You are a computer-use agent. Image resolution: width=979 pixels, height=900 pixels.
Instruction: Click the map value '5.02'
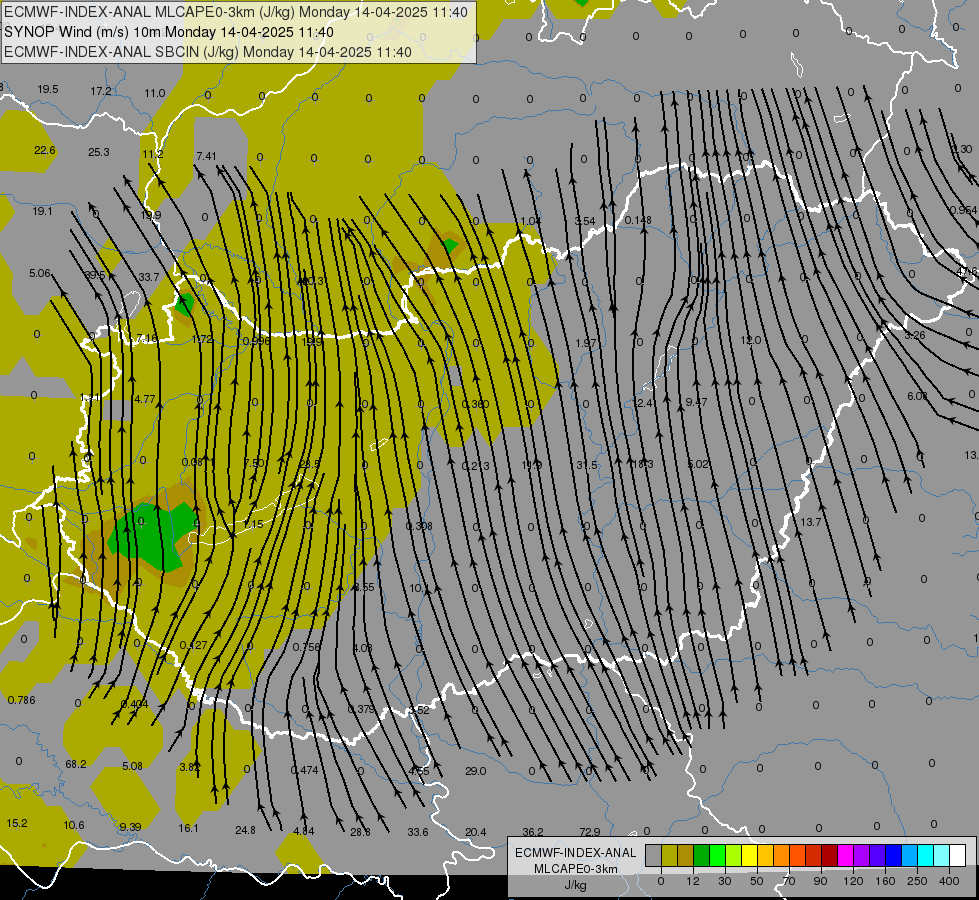698,464
